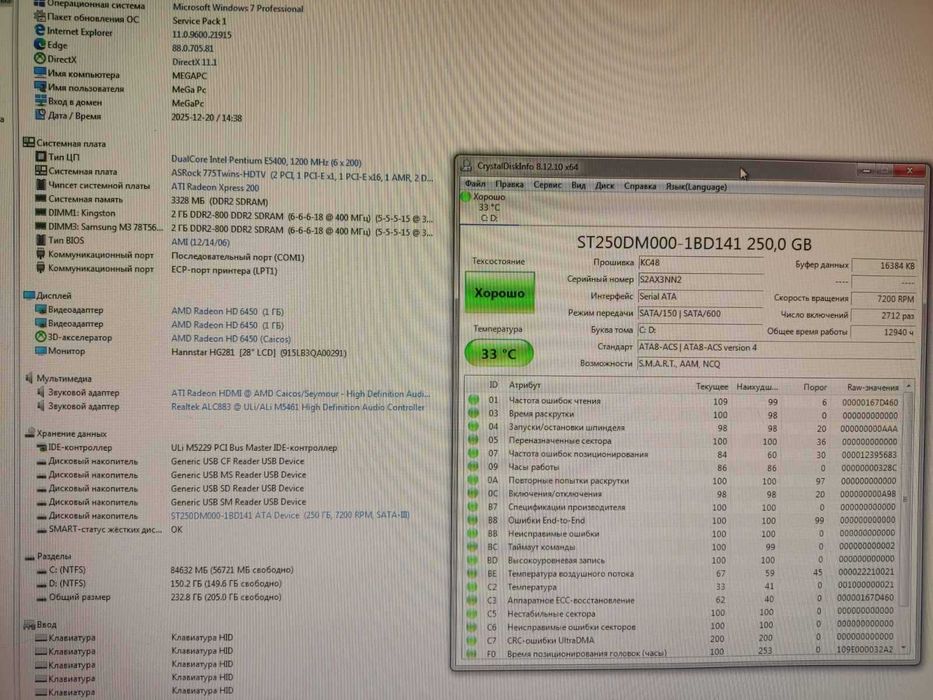Click the Серийный номер field

pos(700,279)
